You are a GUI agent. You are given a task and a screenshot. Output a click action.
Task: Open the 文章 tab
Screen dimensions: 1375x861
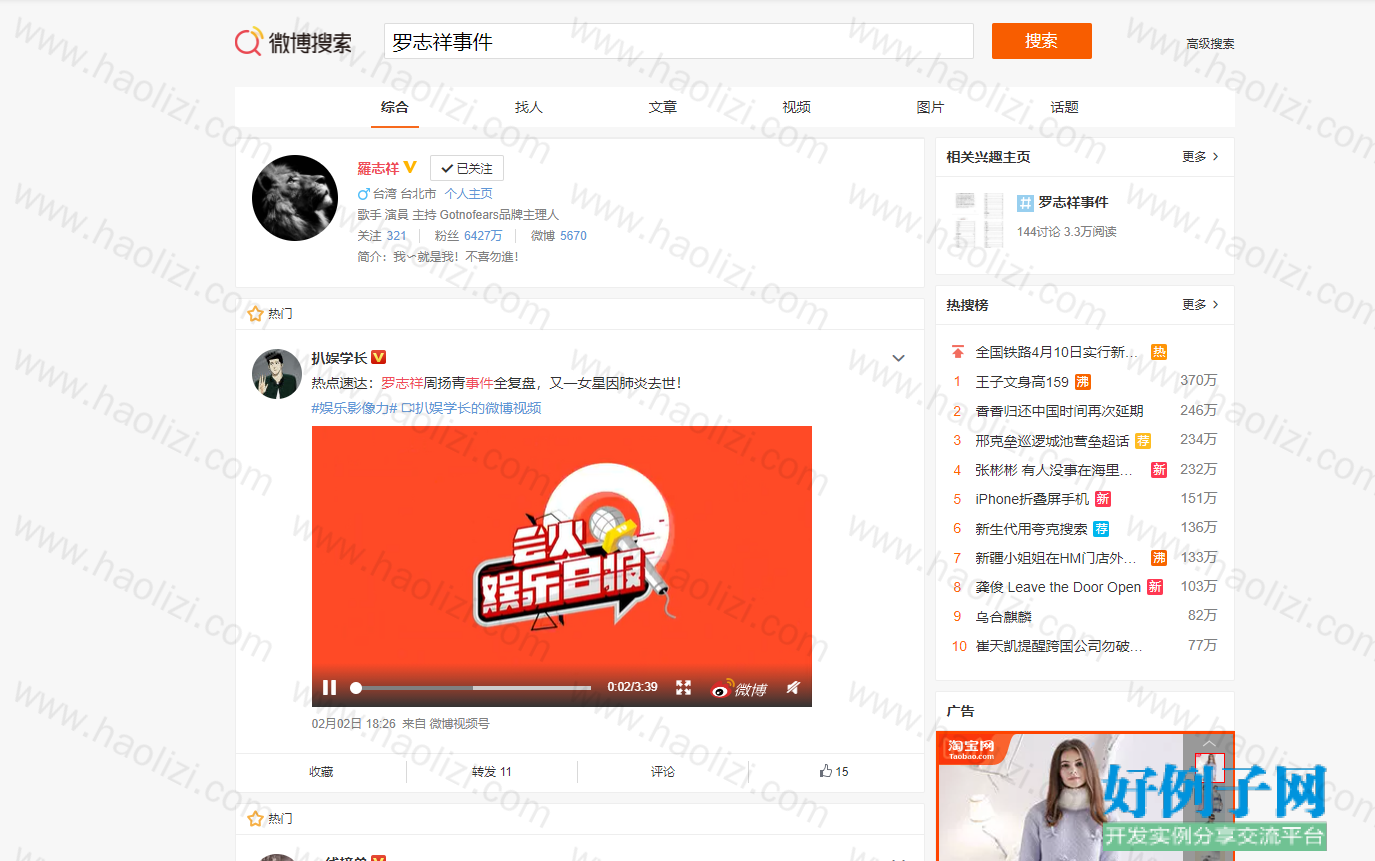[663, 107]
